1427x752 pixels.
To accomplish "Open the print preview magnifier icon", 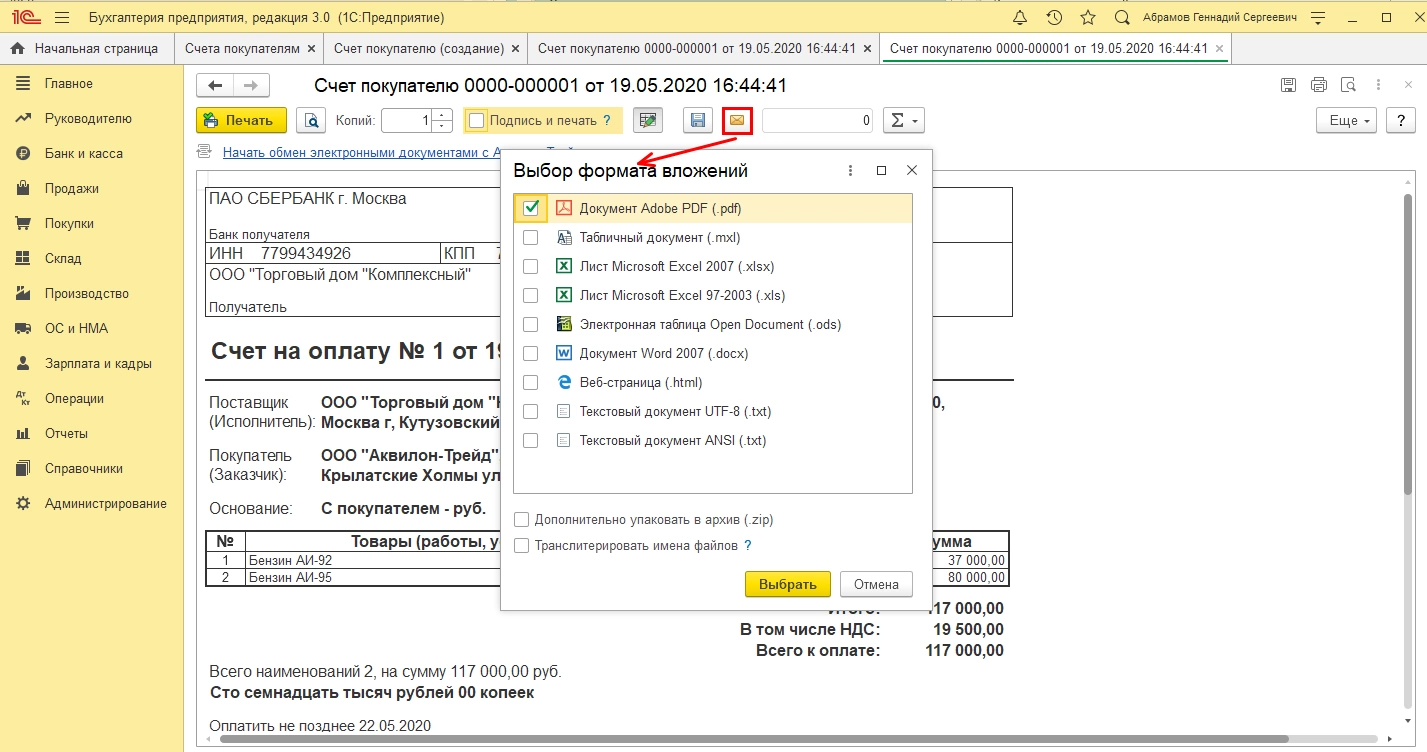I will tap(312, 121).
